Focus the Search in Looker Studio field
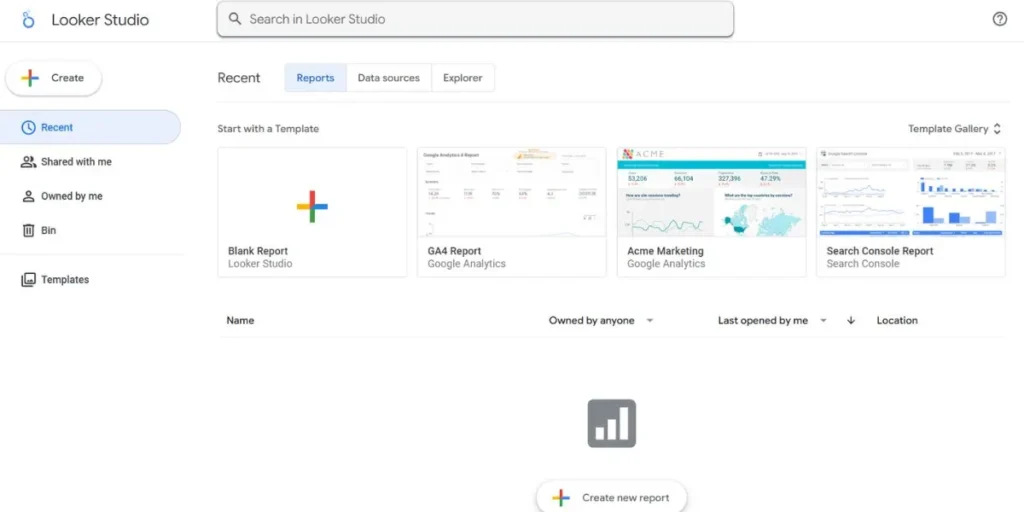1024x512 pixels. coord(475,19)
